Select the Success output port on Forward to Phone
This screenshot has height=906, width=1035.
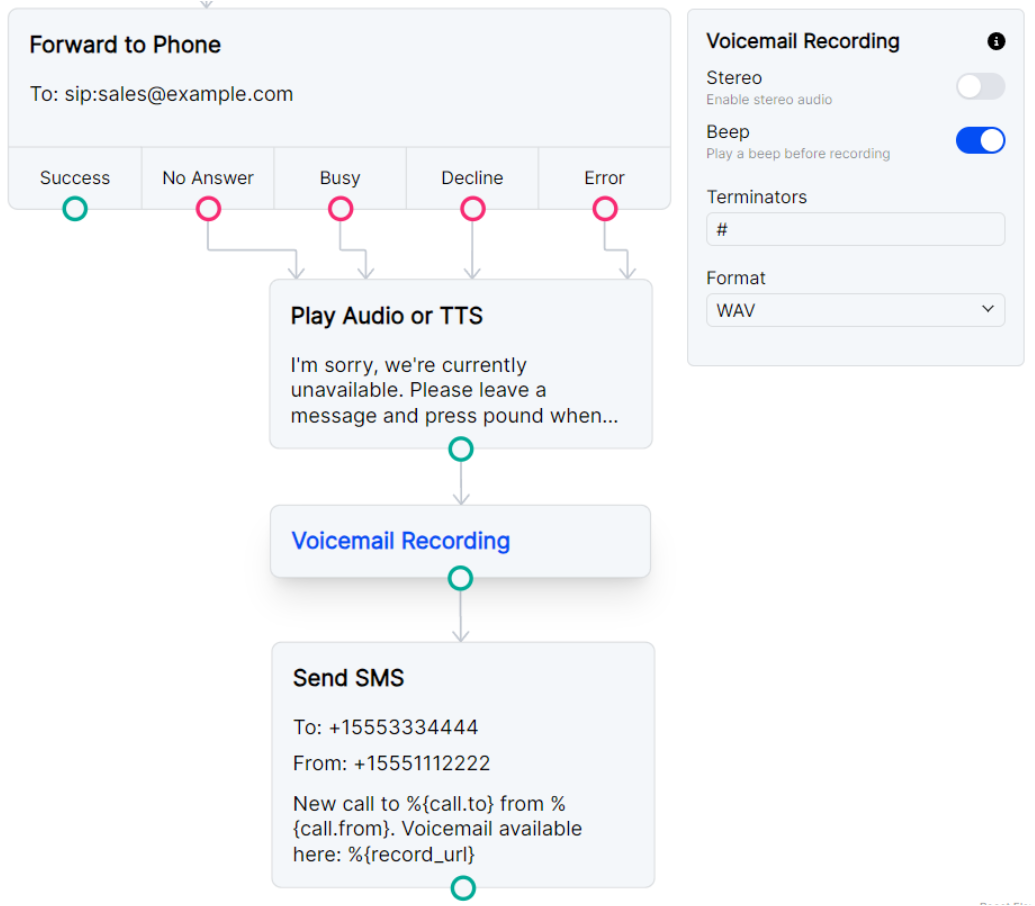pos(74,208)
